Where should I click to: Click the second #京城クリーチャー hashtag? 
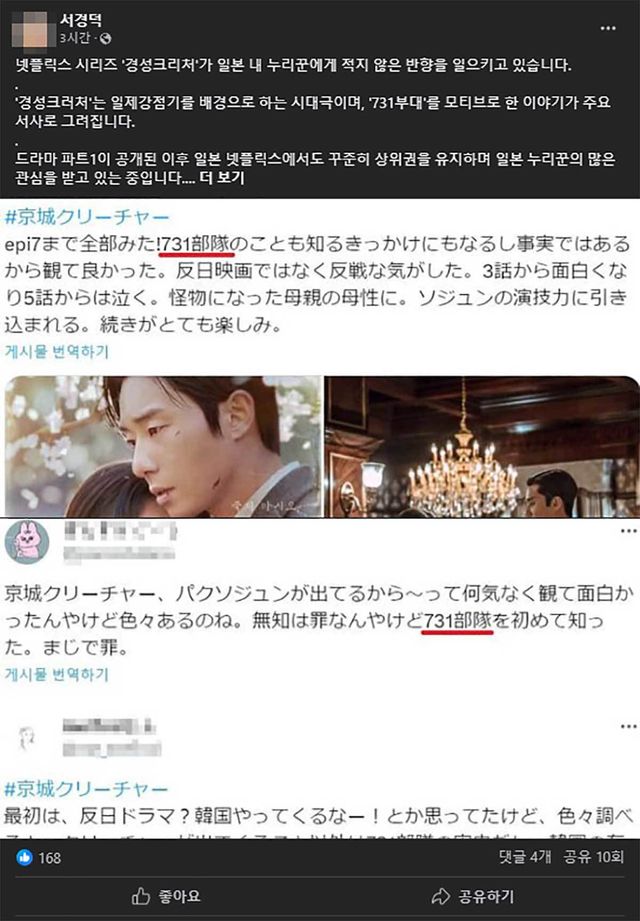tap(86, 788)
